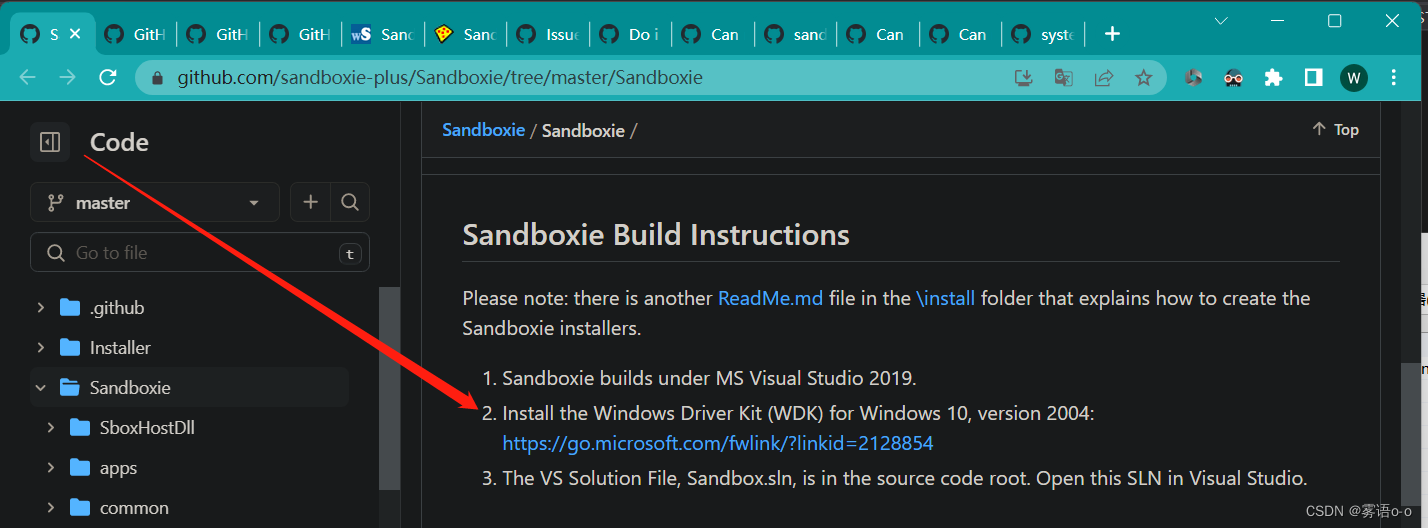Image resolution: width=1428 pixels, height=528 pixels.
Task: Select the Installer tree row label
Action: 120,347
